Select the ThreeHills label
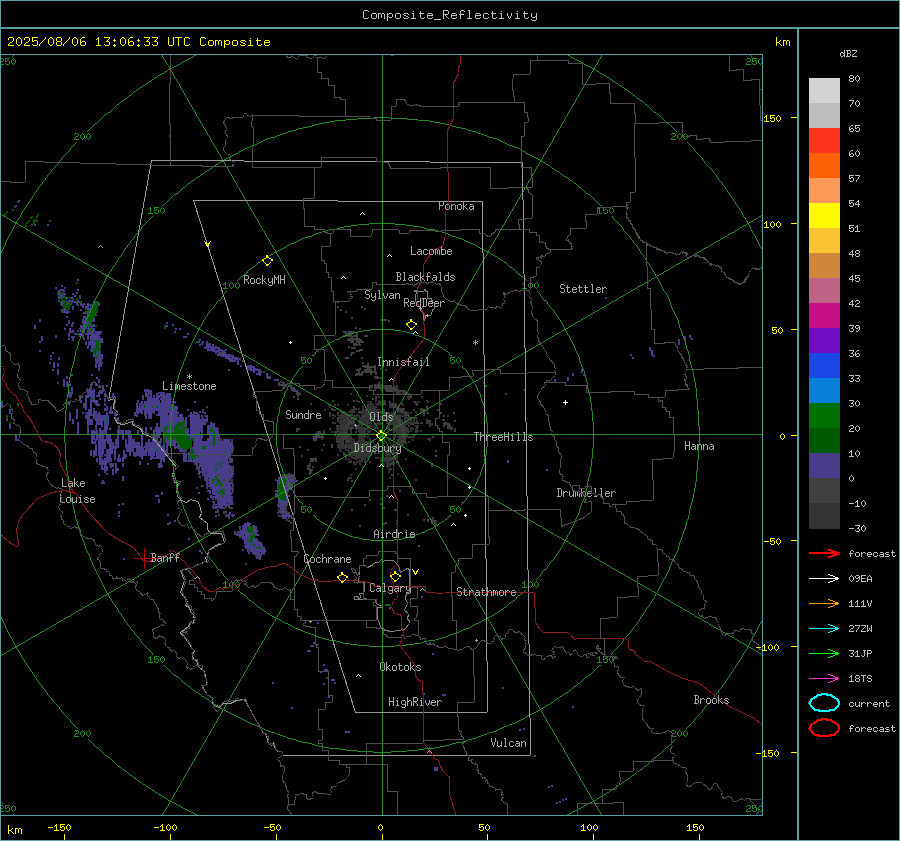 click(503, 437)
